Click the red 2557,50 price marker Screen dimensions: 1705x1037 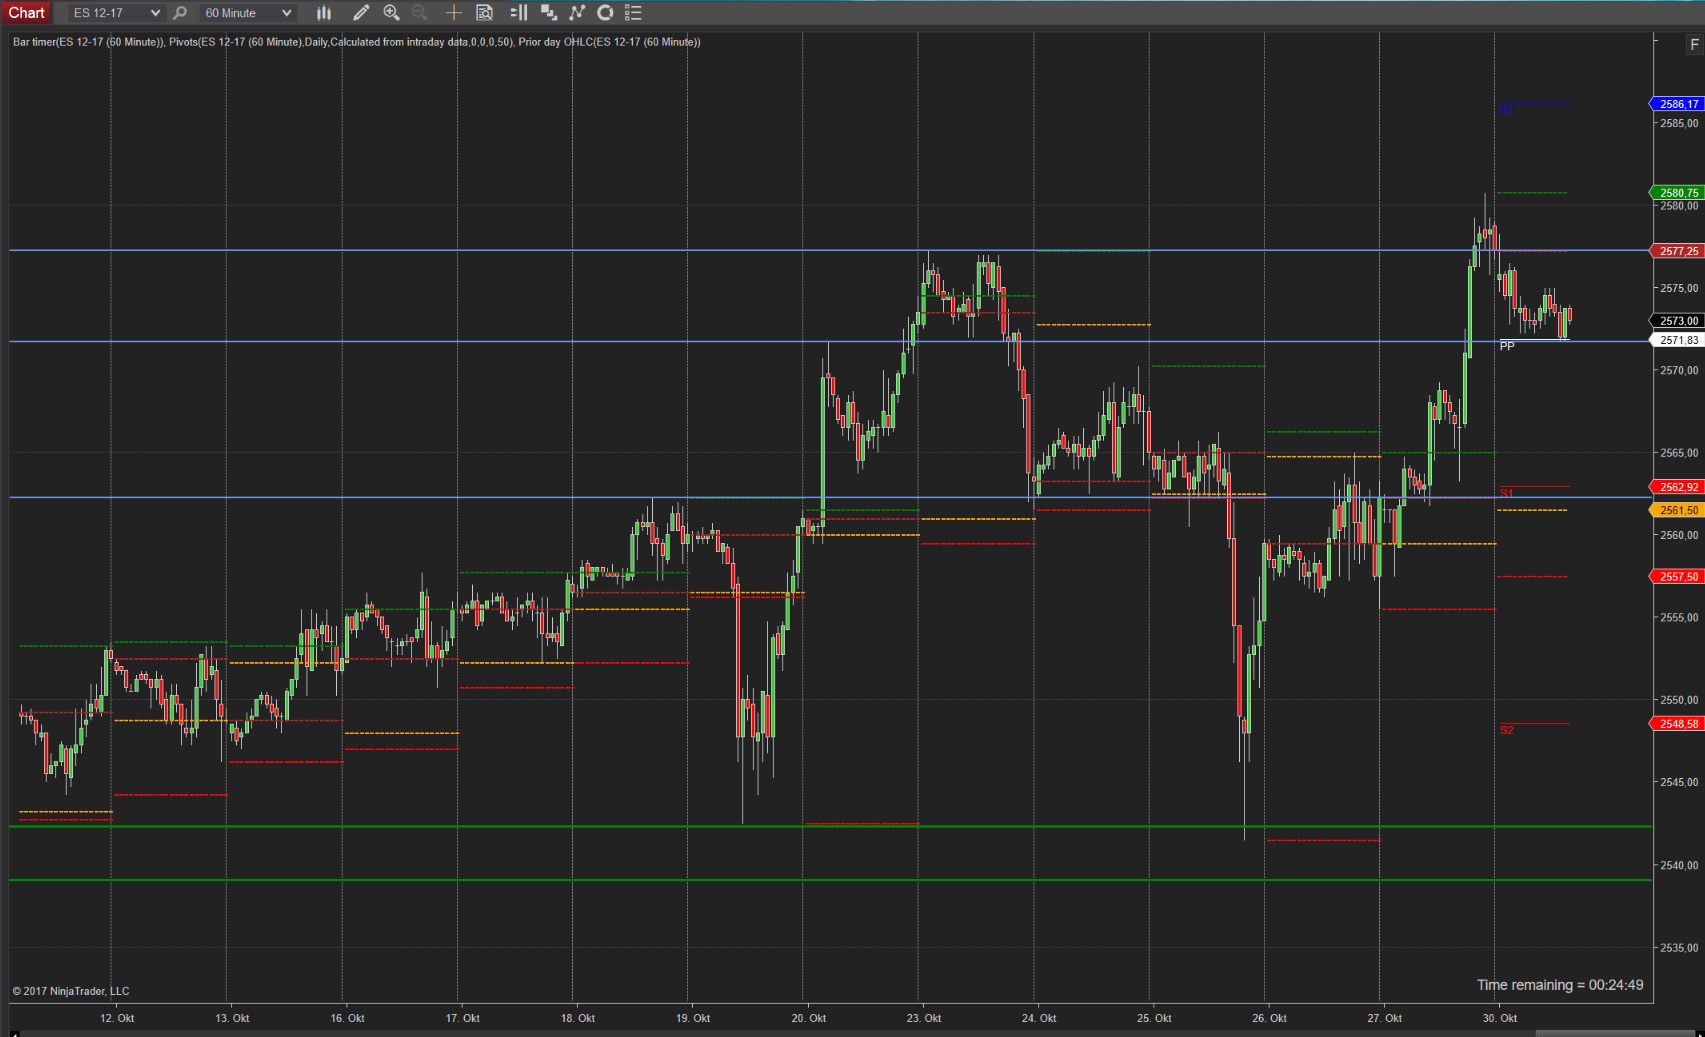click(x=1675, y=577)
